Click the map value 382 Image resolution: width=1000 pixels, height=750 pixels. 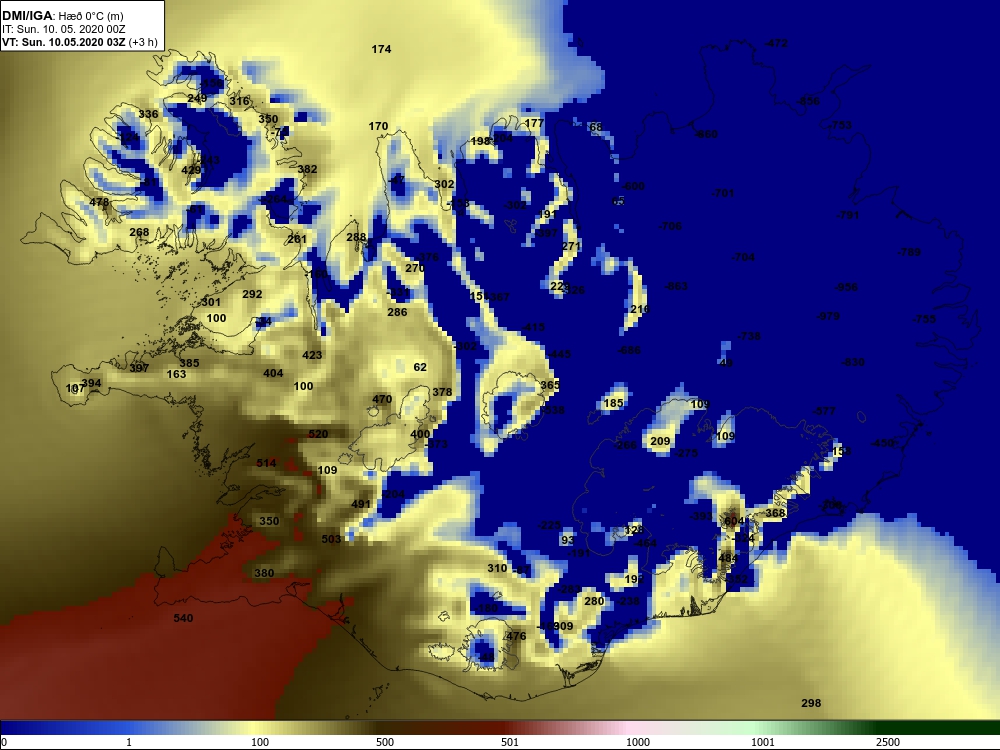[x=307, y=169]
